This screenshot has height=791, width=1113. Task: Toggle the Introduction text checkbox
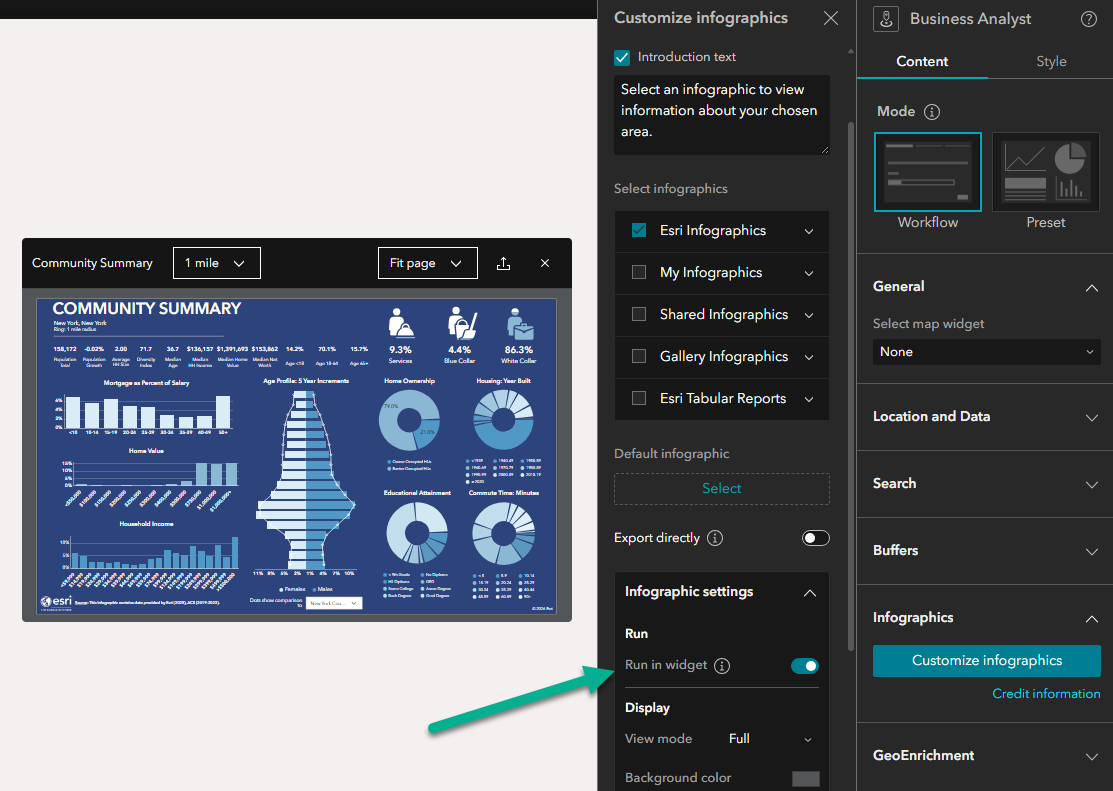click(x=622, y=58)
